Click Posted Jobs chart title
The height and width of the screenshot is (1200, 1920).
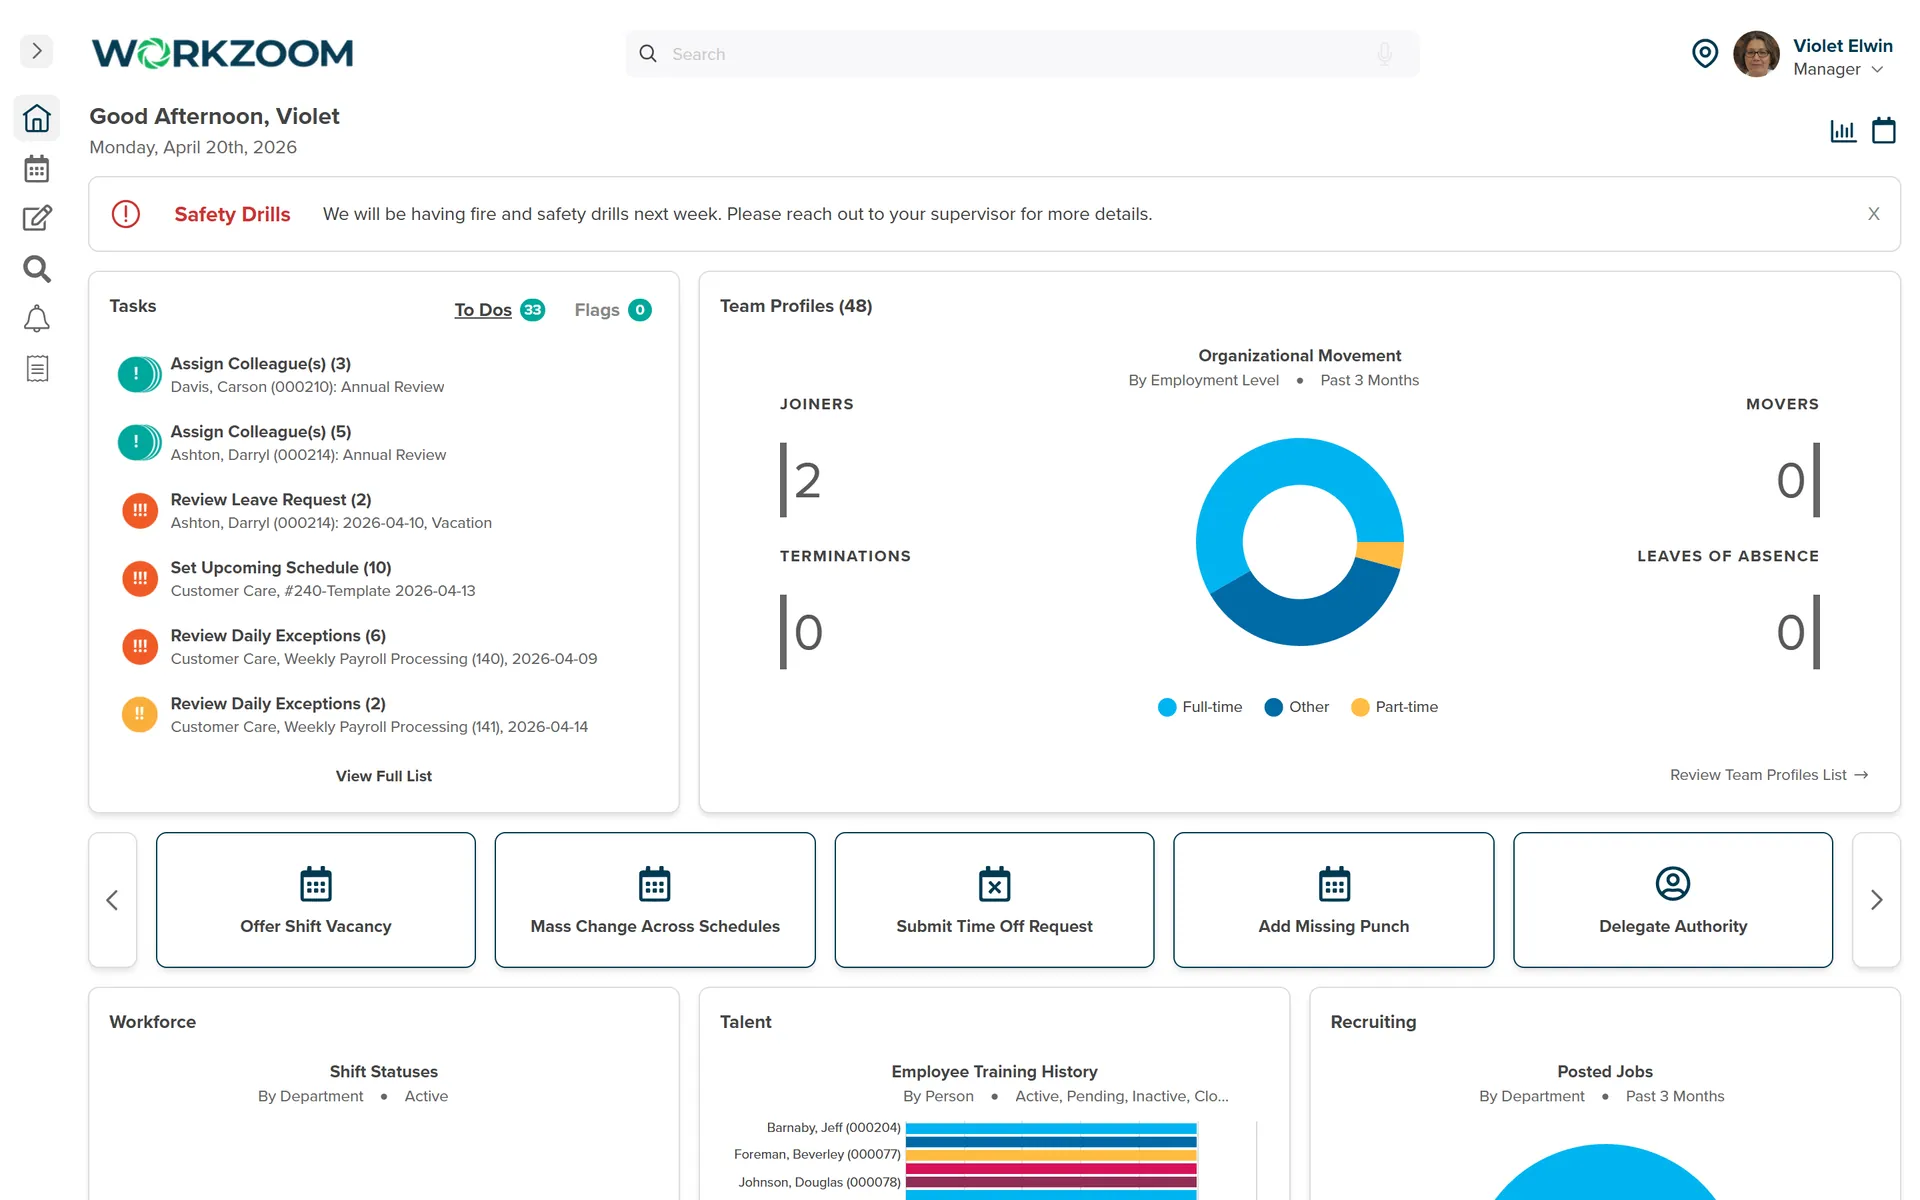coord(1604,1072)
